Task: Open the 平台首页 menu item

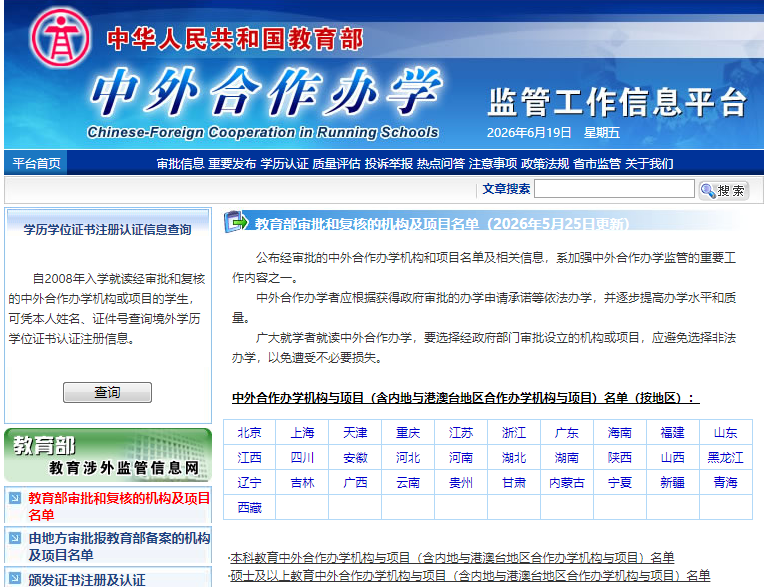Action: tap(36, 163)
